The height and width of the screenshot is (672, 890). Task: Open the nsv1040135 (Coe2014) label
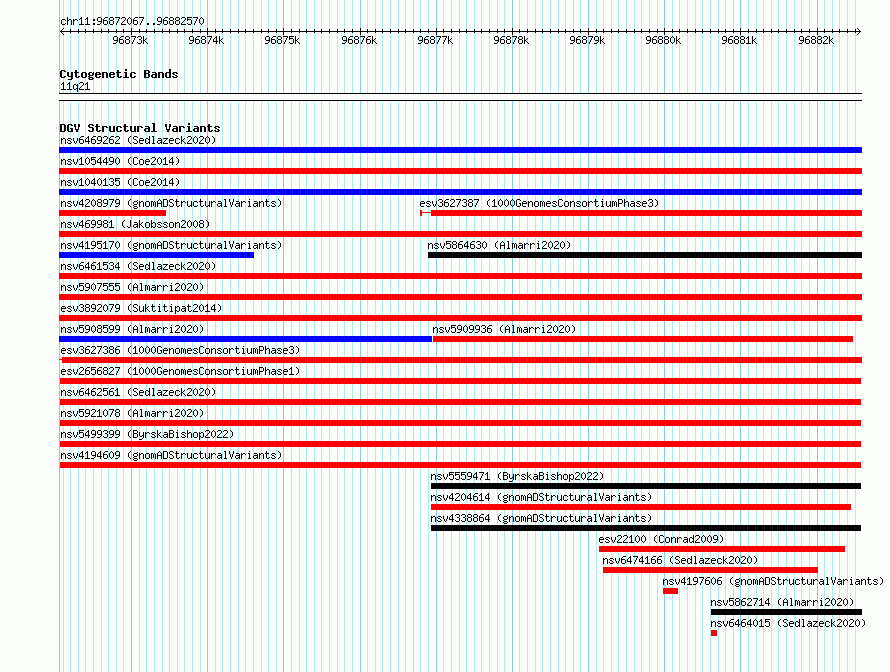tap(120, 182)
